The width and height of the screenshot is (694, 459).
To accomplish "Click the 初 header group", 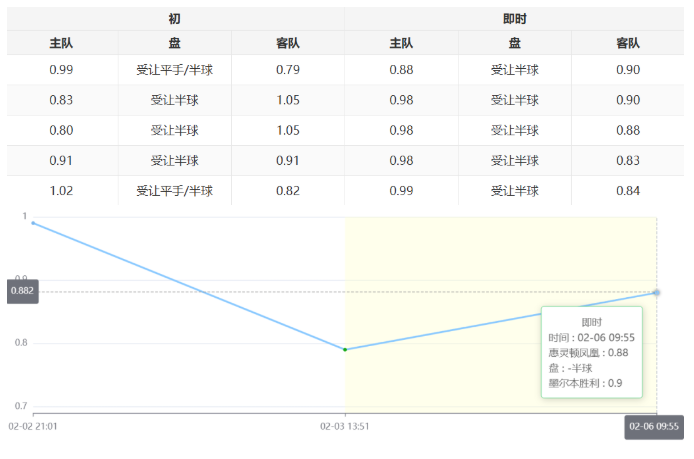I will [x=175, y=19].
